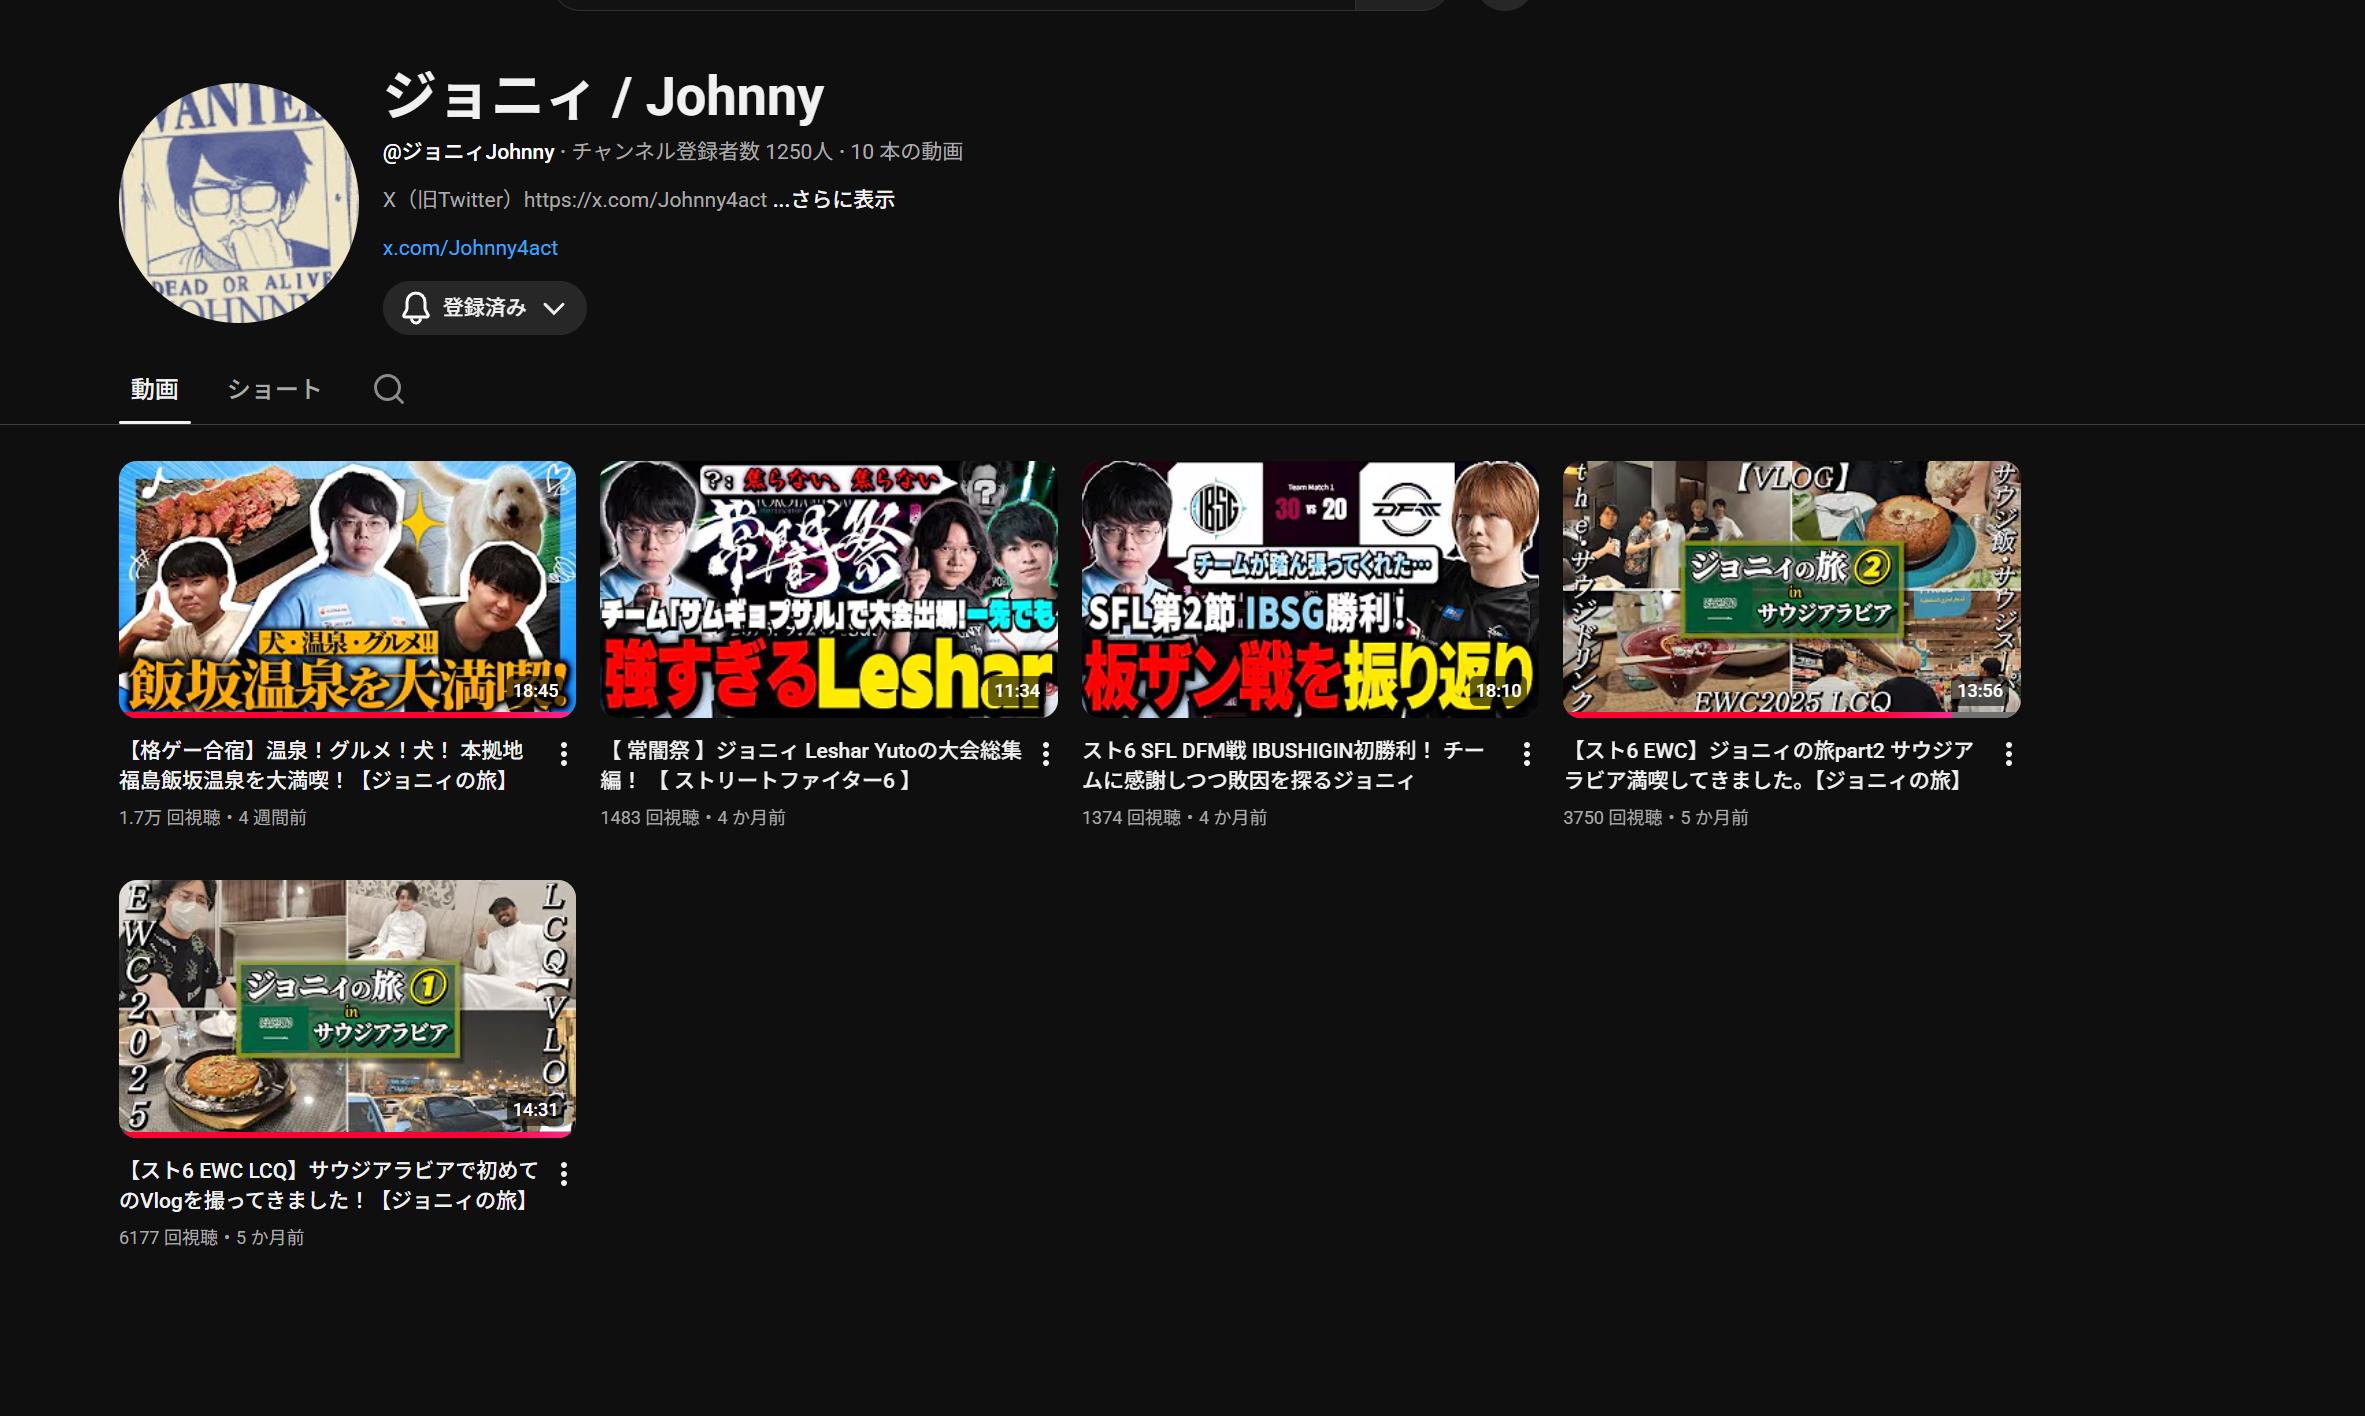Click the ジョニィの旅① サウジアラビア thumbnail
2365x1416 pixels.
coord(347,1007)
